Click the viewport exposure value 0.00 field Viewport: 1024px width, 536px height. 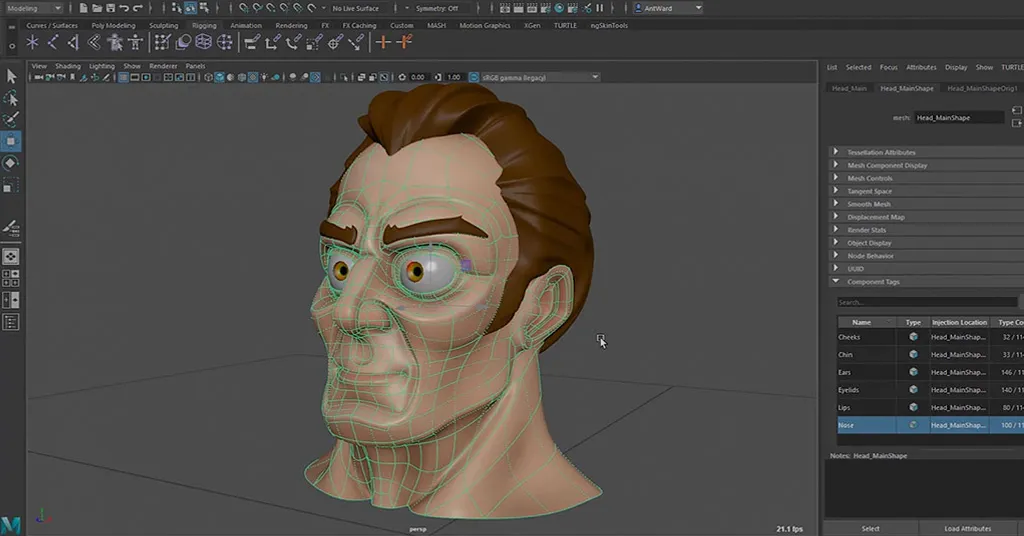tap(419, 77)
